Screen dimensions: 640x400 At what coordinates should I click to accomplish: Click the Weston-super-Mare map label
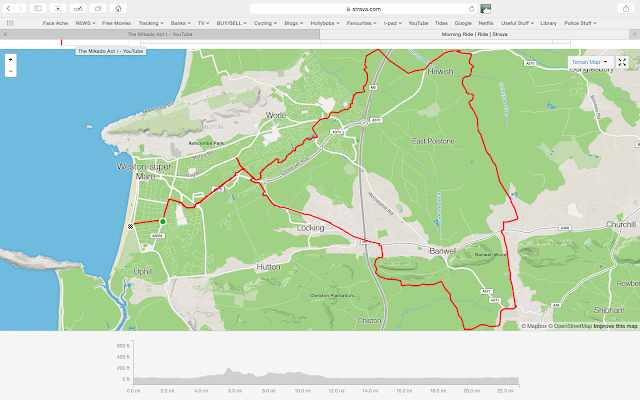(x=144, y=171)
